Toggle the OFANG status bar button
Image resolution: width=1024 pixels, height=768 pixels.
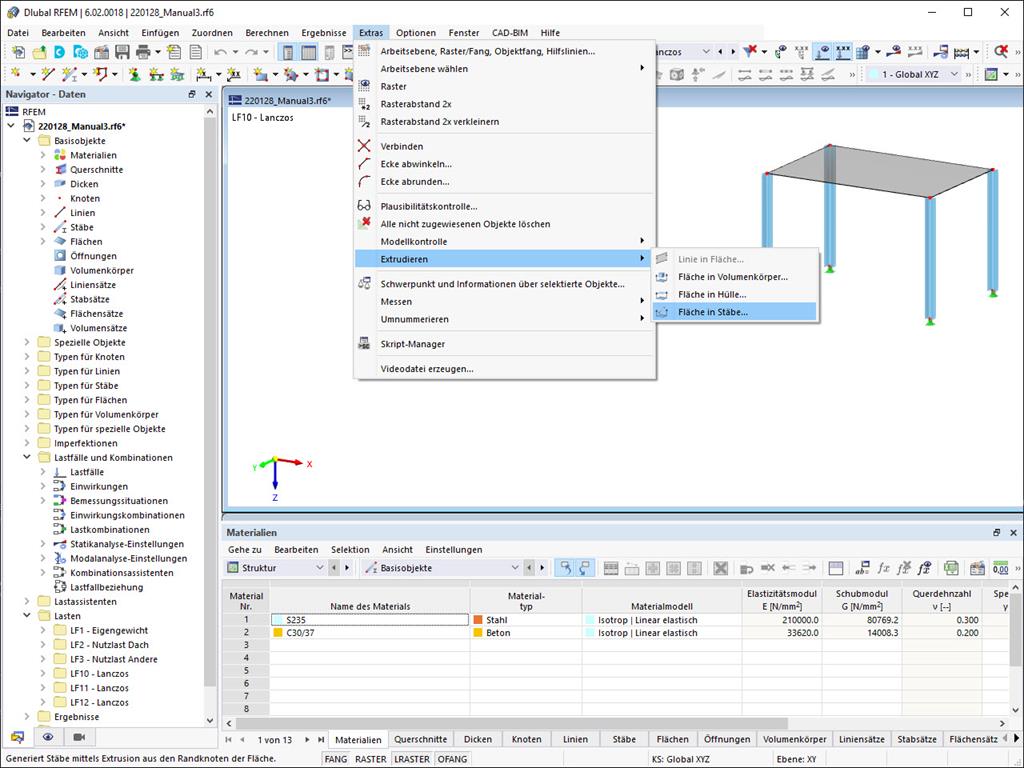pyautogui.click(x=453, y=759)
